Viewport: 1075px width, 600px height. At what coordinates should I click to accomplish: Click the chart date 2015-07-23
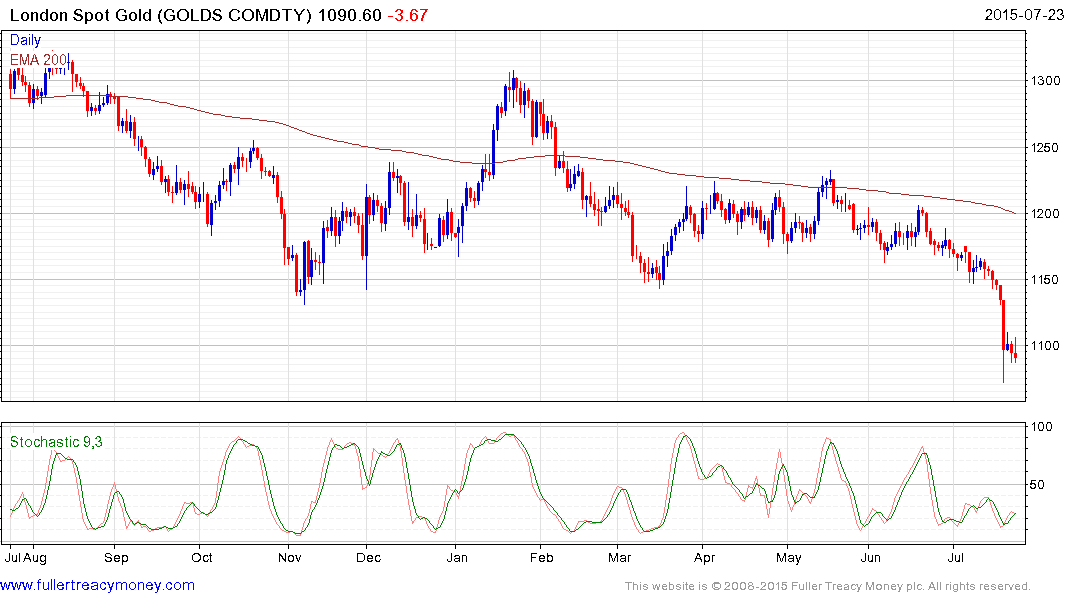click(x=1024, y=15)
